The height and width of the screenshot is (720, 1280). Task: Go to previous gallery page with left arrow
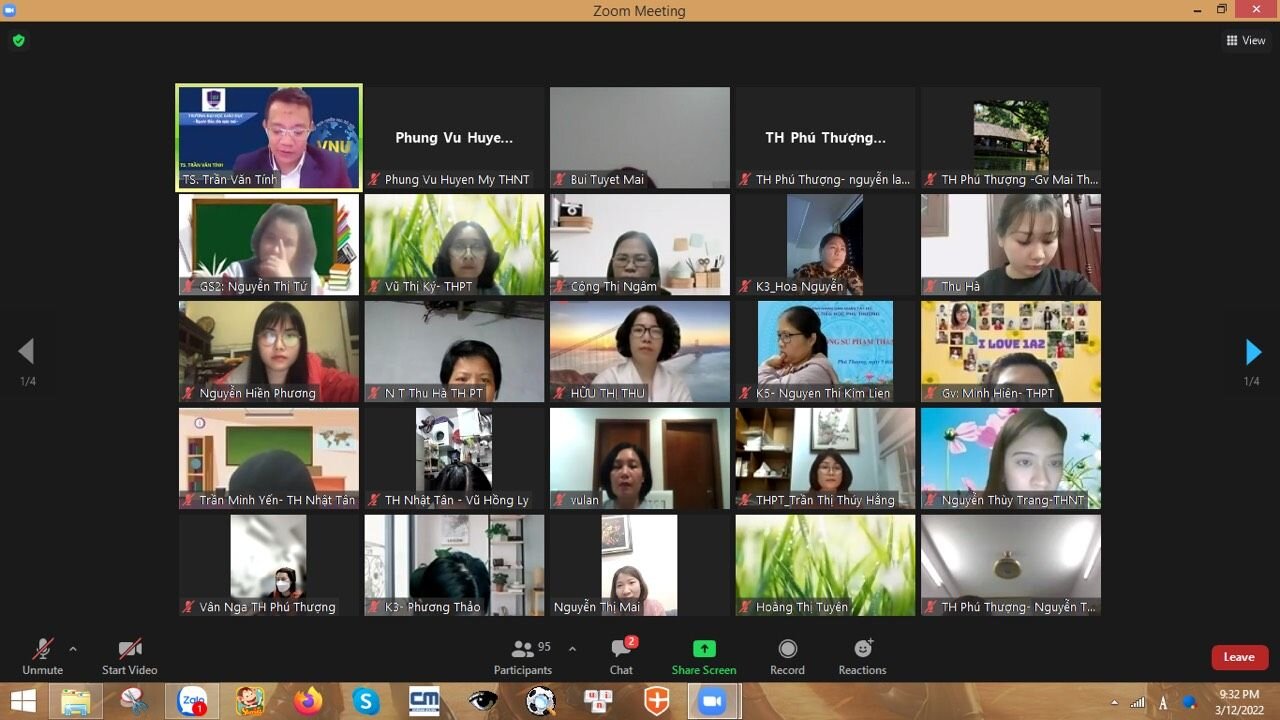(27, 352)
